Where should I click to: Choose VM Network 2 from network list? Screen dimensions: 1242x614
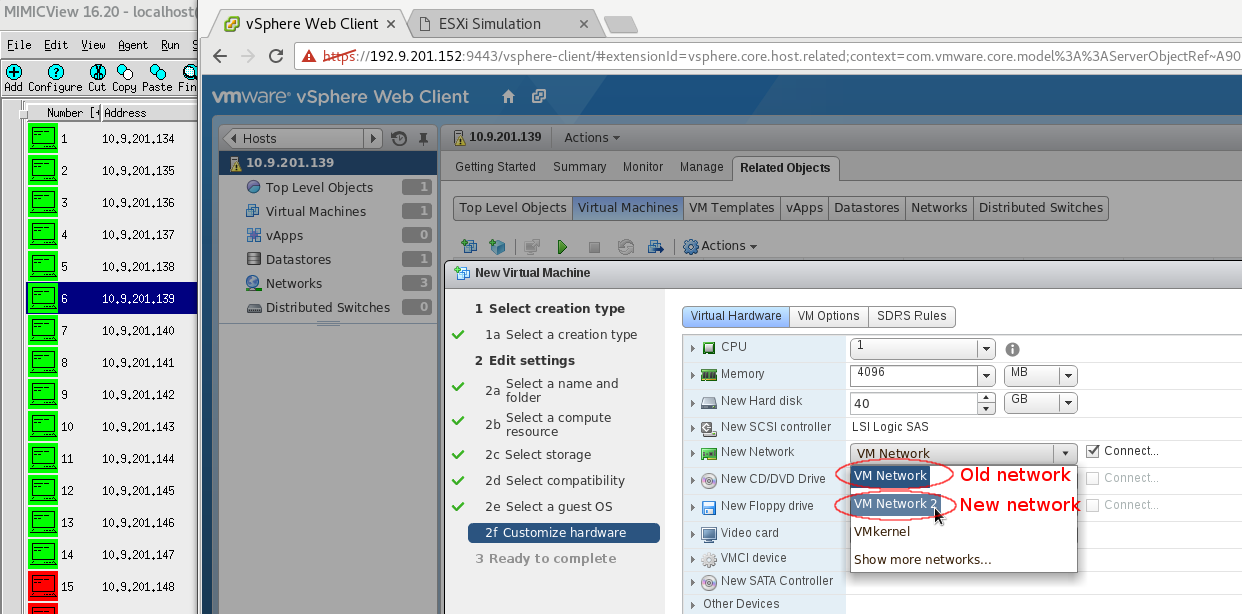point(894,504)
